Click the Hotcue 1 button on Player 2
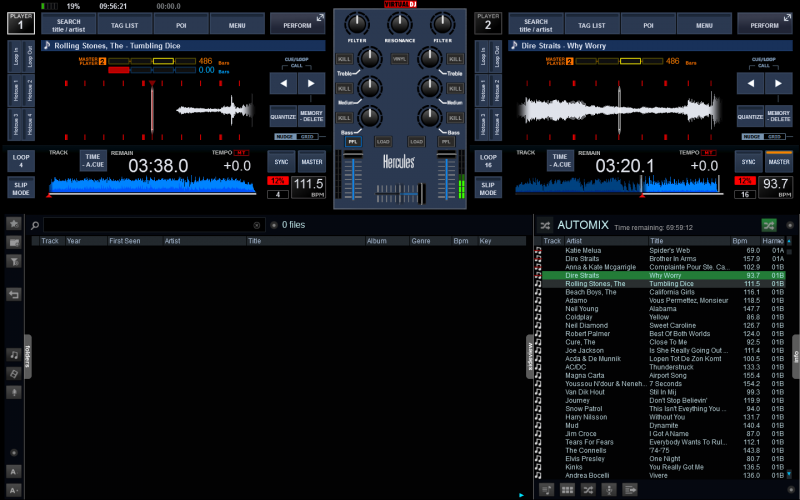Screen dimensions: 800x500 (x=482, y=91)
